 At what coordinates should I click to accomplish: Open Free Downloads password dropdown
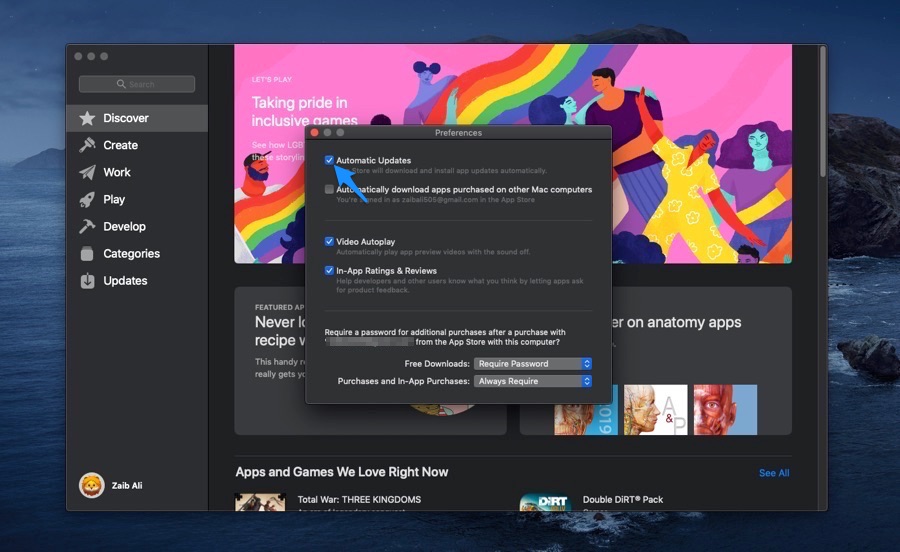click(533, 364)
